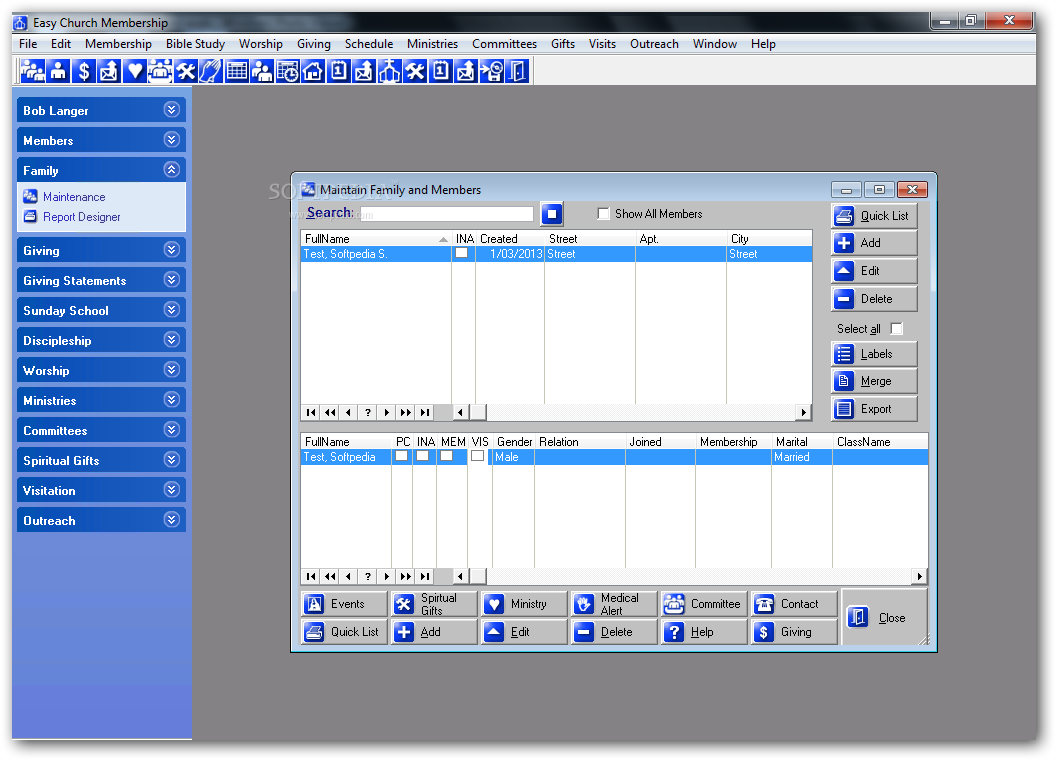Click the Labels button
The height and width of the screenshot is (760, 1056).
[874, 354]
